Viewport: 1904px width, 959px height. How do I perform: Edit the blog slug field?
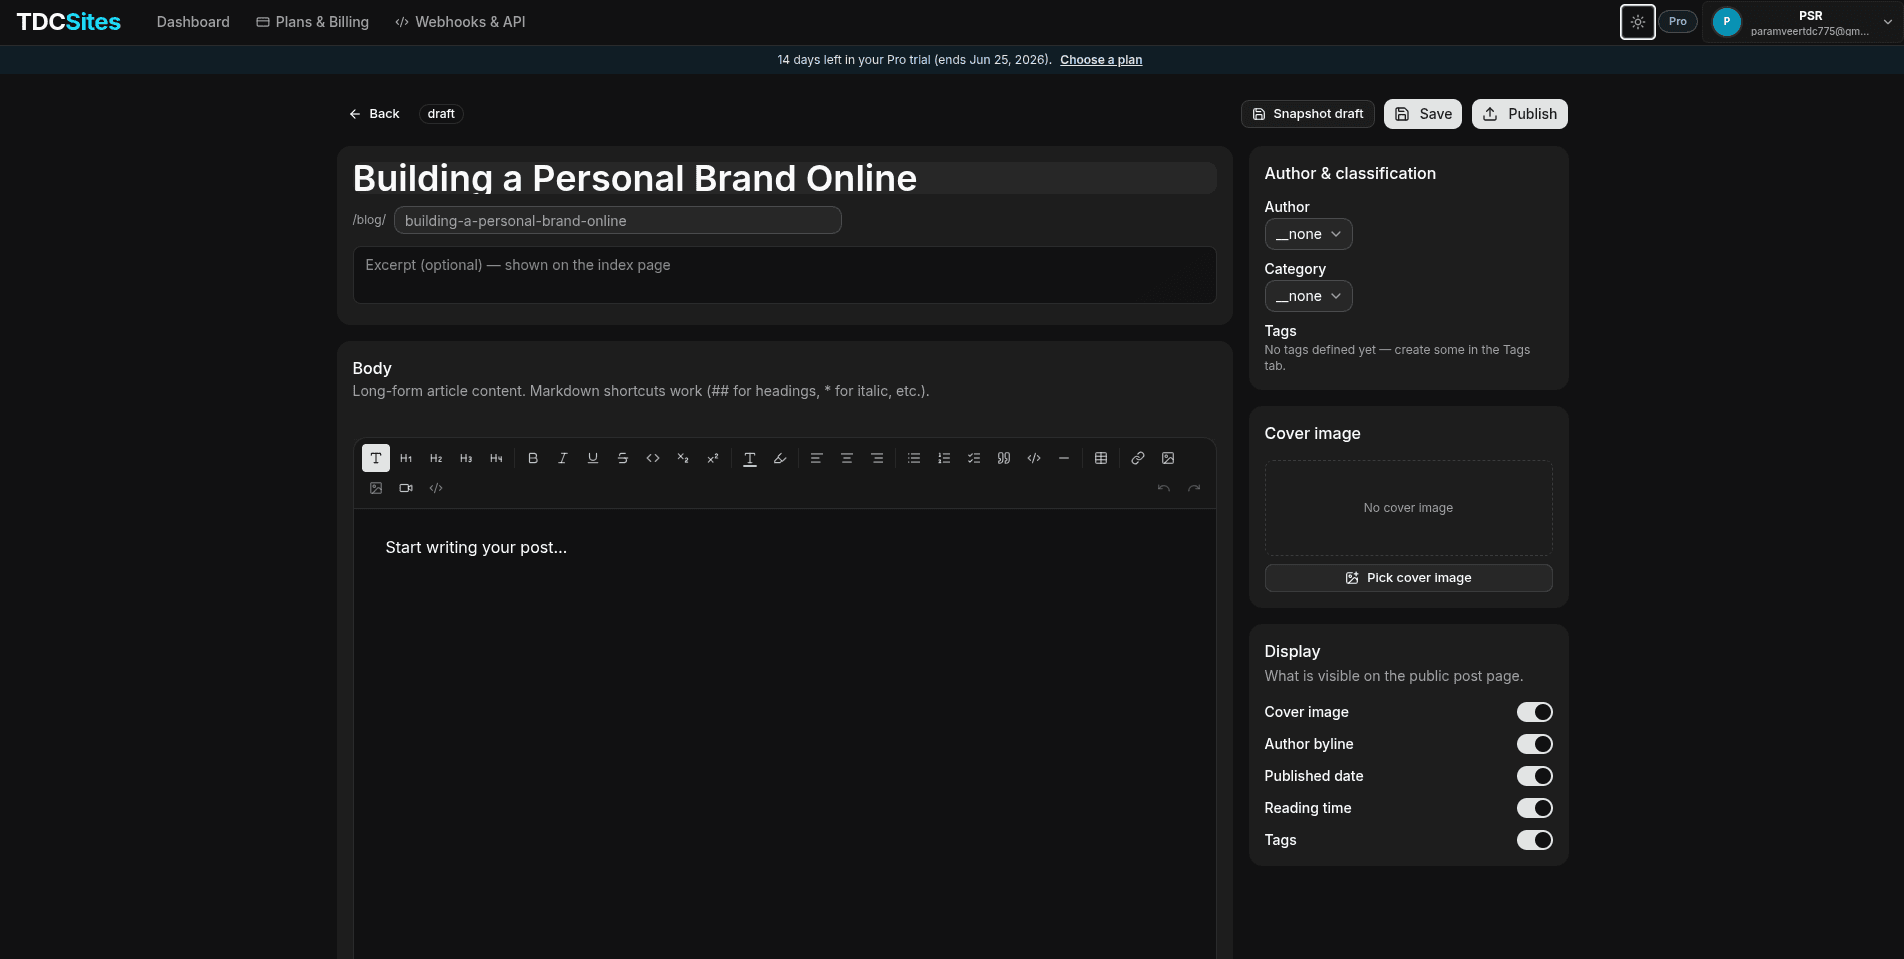617,220
